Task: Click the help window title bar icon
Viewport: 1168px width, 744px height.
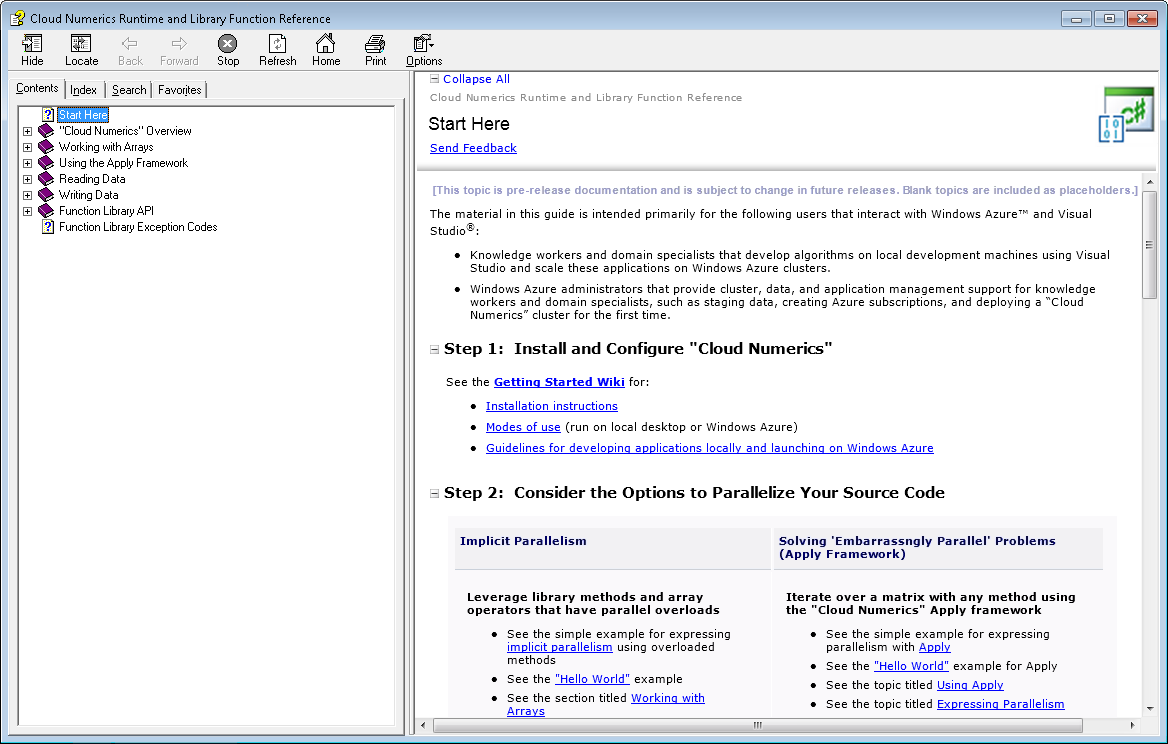Action: pyautogui.click(x=16, y=18)
